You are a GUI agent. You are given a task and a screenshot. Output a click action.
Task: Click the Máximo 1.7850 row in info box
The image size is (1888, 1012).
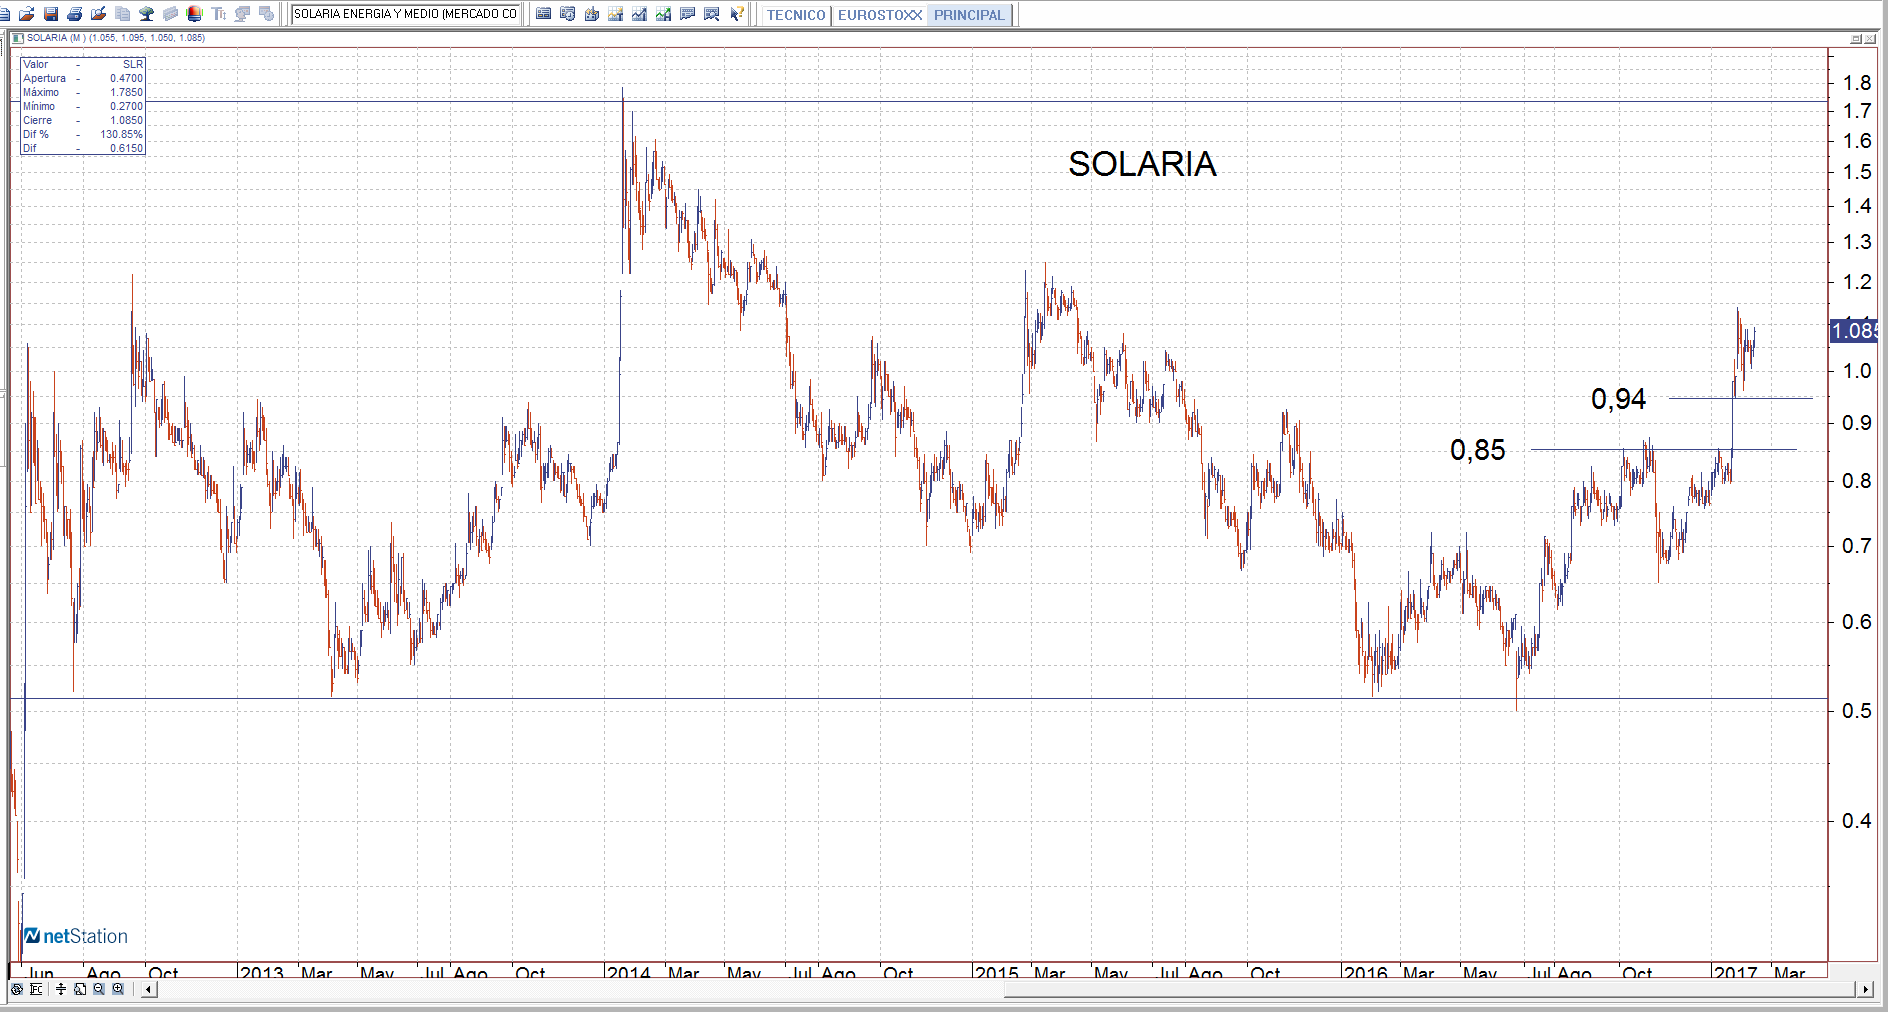click(83, 92)
